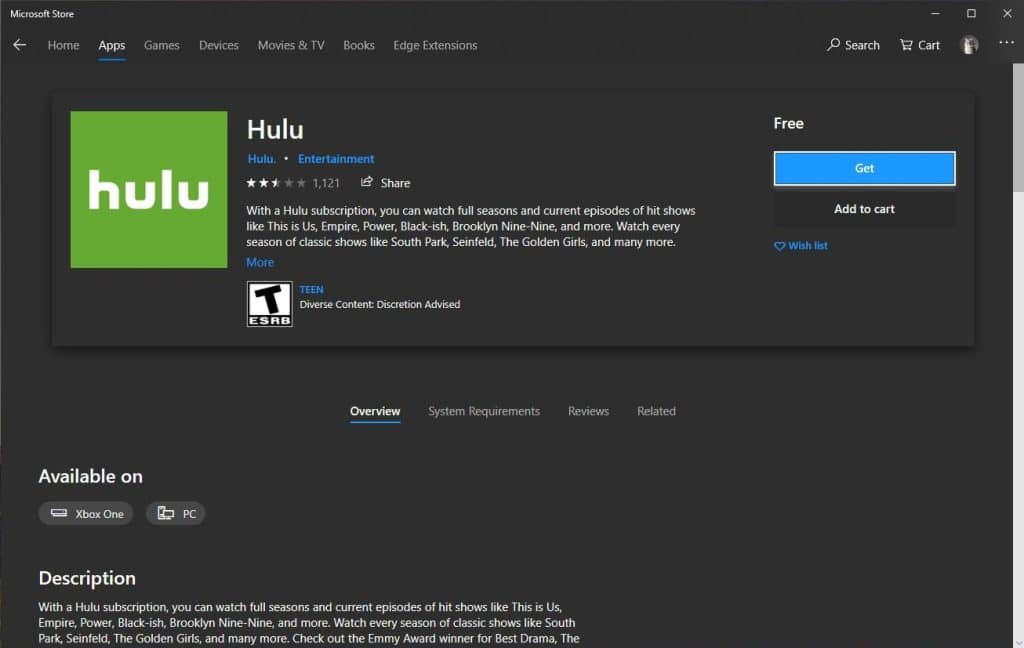Go to the Home tab

(63, 45)
